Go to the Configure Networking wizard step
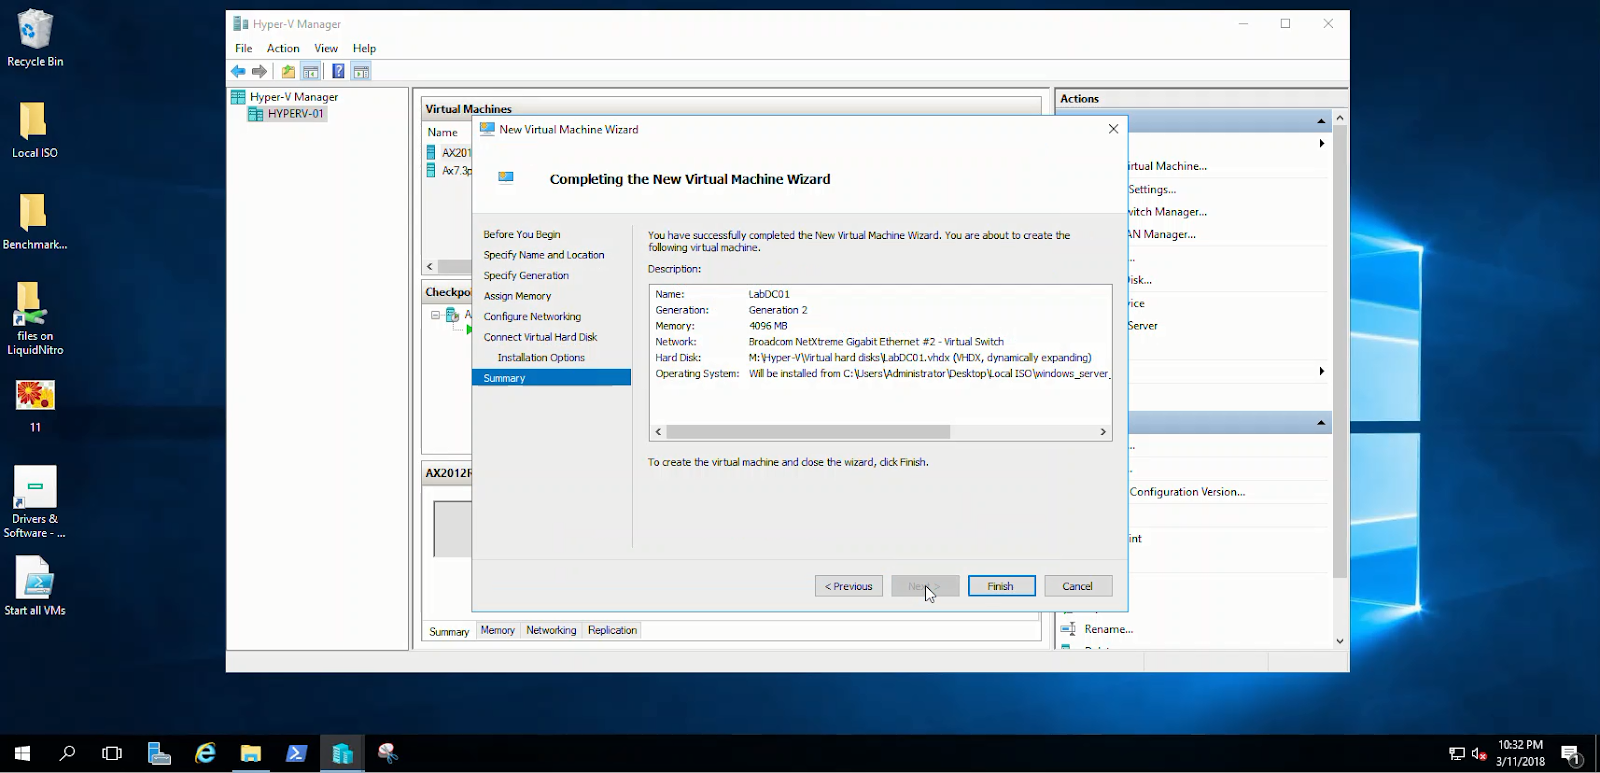The width and height of the screenshot is (1600, 773). [x=532, y=316]
